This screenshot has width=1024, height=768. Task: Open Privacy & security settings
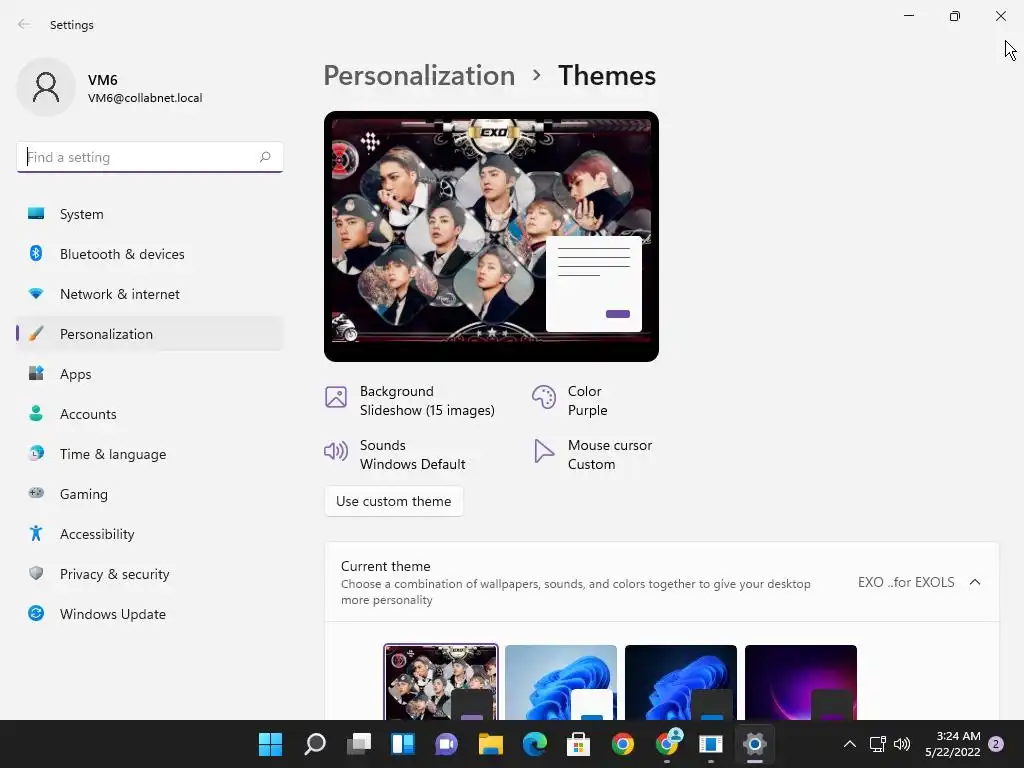[150, 574]
